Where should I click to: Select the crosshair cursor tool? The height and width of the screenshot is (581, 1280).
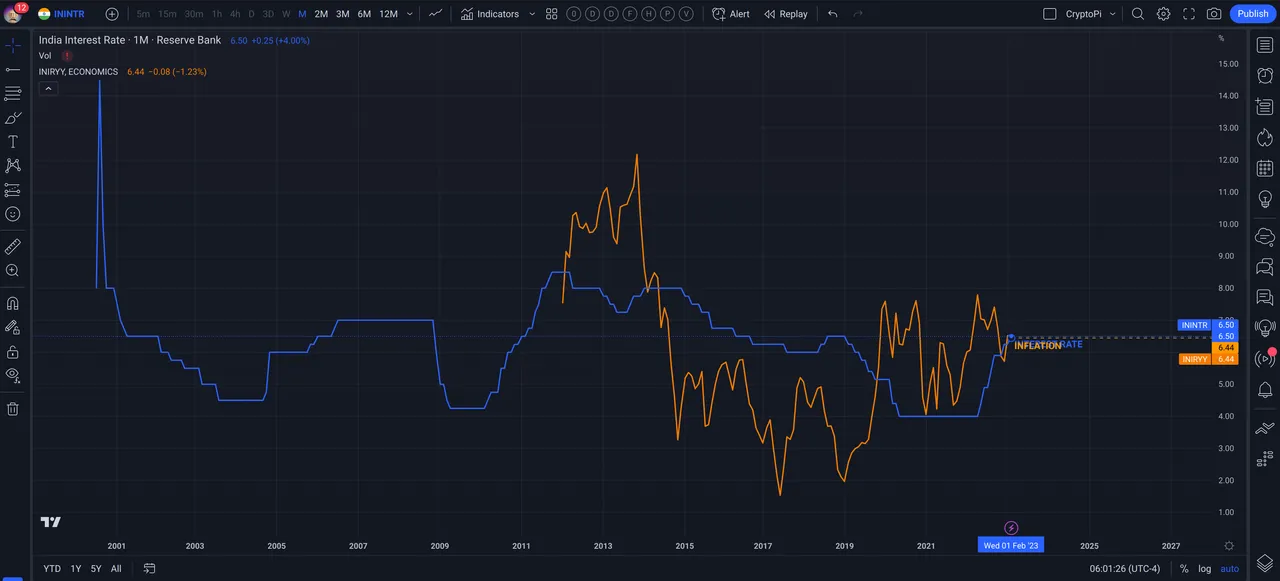tap(13, 46)
